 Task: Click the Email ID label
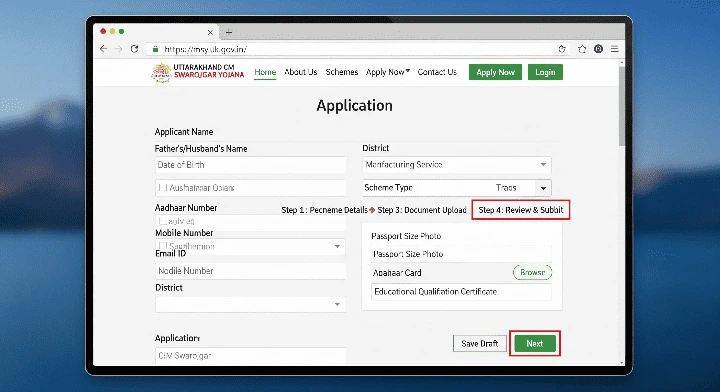[170, 254]
